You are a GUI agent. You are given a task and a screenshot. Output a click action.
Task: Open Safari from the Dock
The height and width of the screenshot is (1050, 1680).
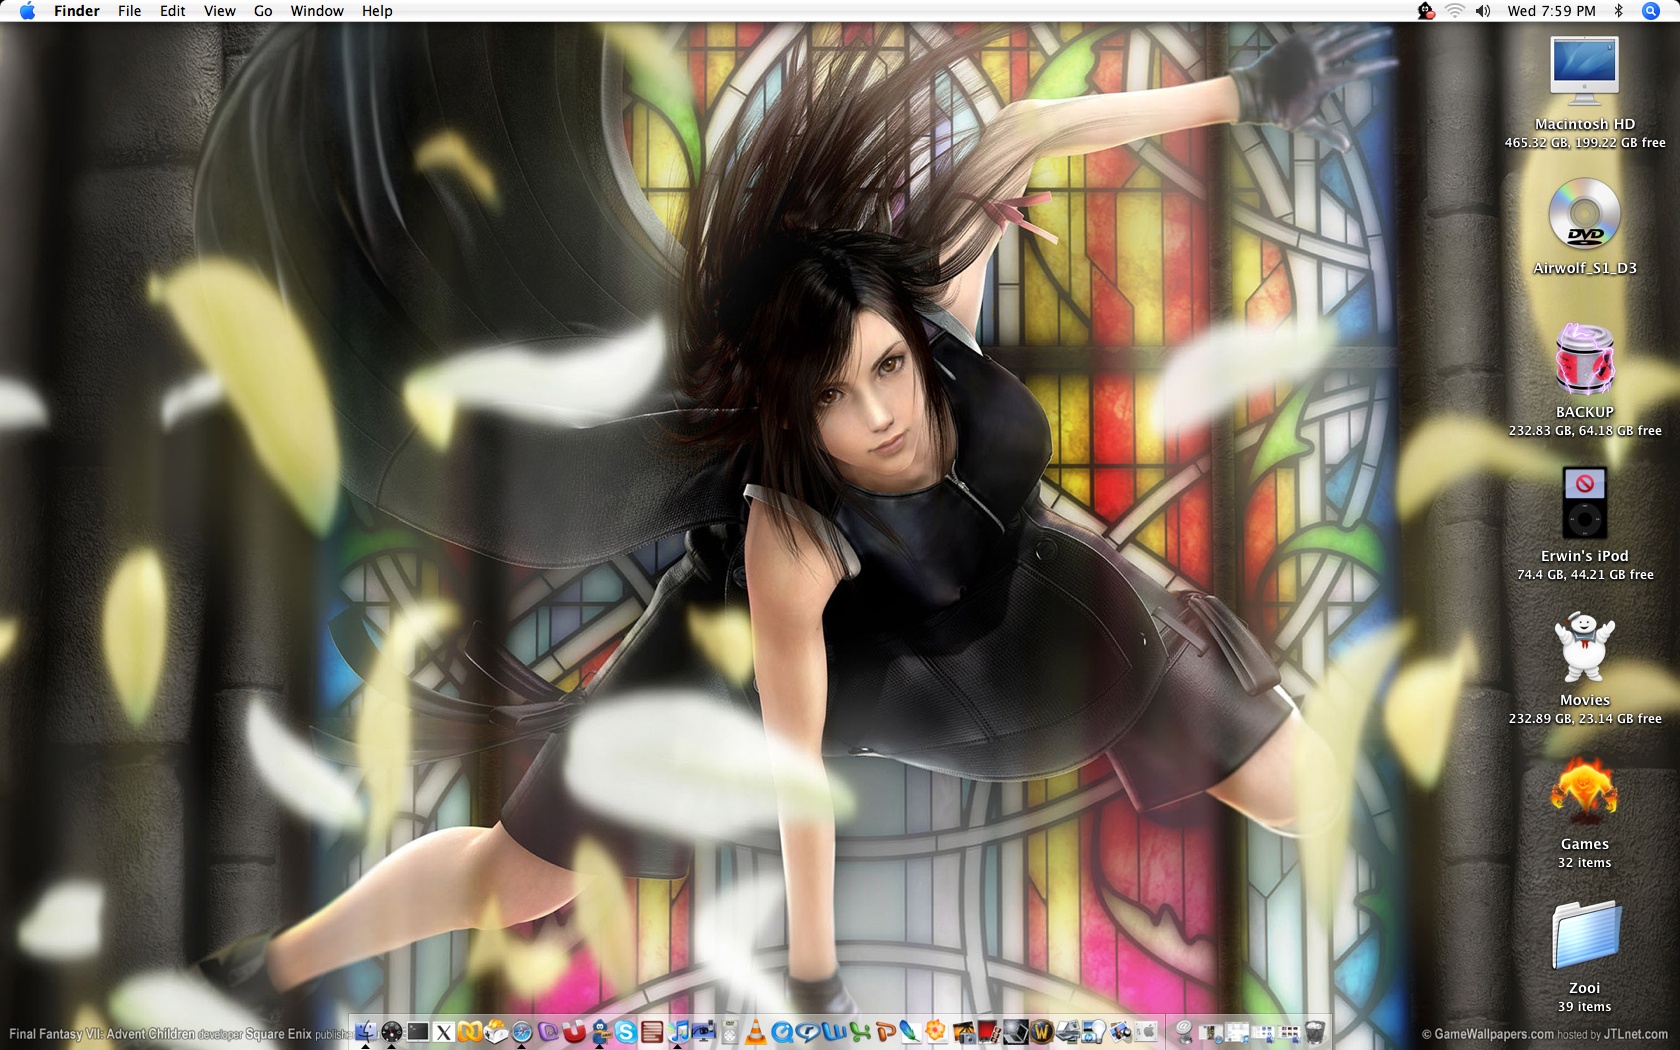coord(522,1031)
